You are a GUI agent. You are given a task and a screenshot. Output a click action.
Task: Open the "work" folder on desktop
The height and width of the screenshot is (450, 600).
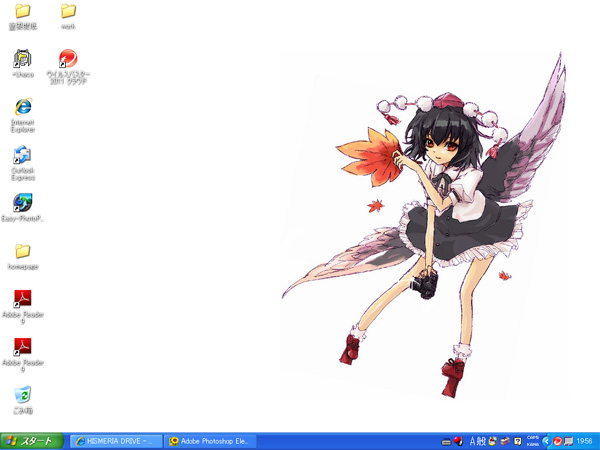click(x=68, y=11)
